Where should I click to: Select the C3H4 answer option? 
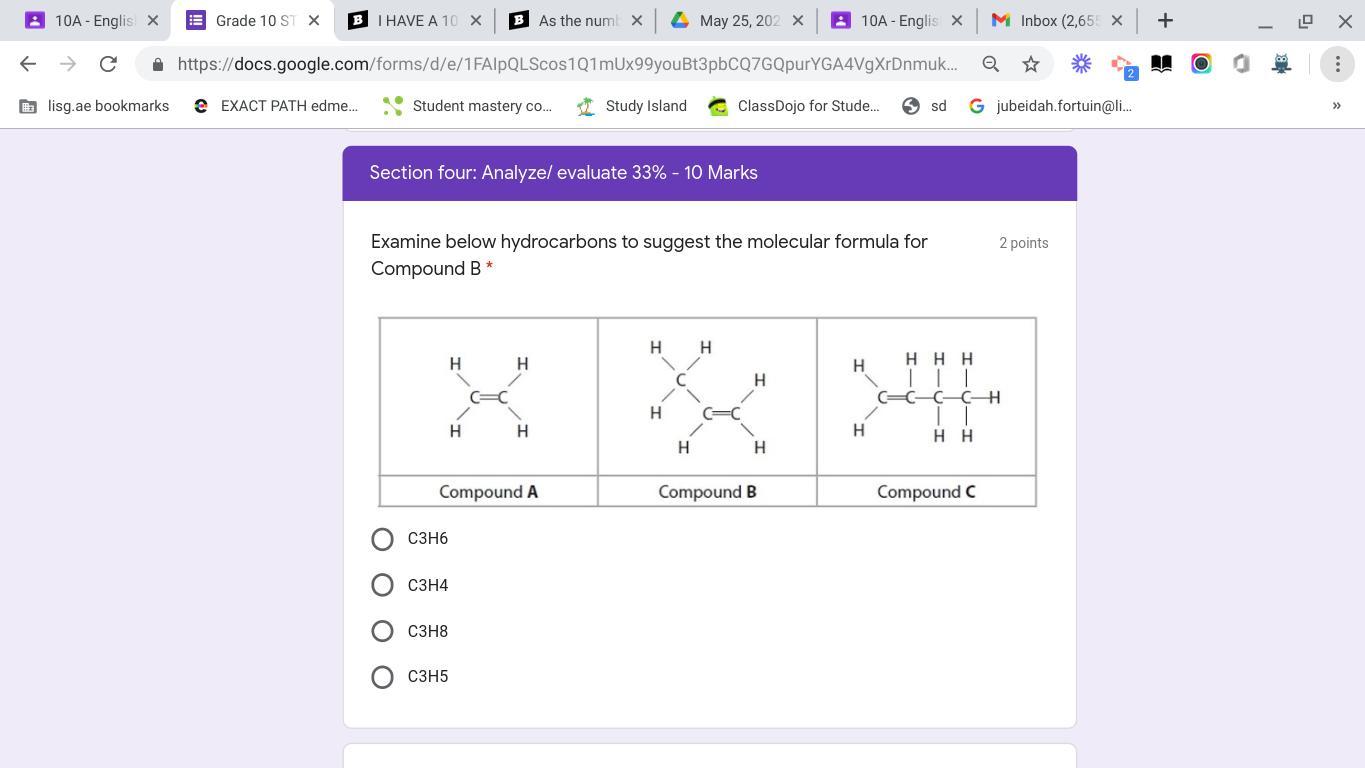coord(382,585)
